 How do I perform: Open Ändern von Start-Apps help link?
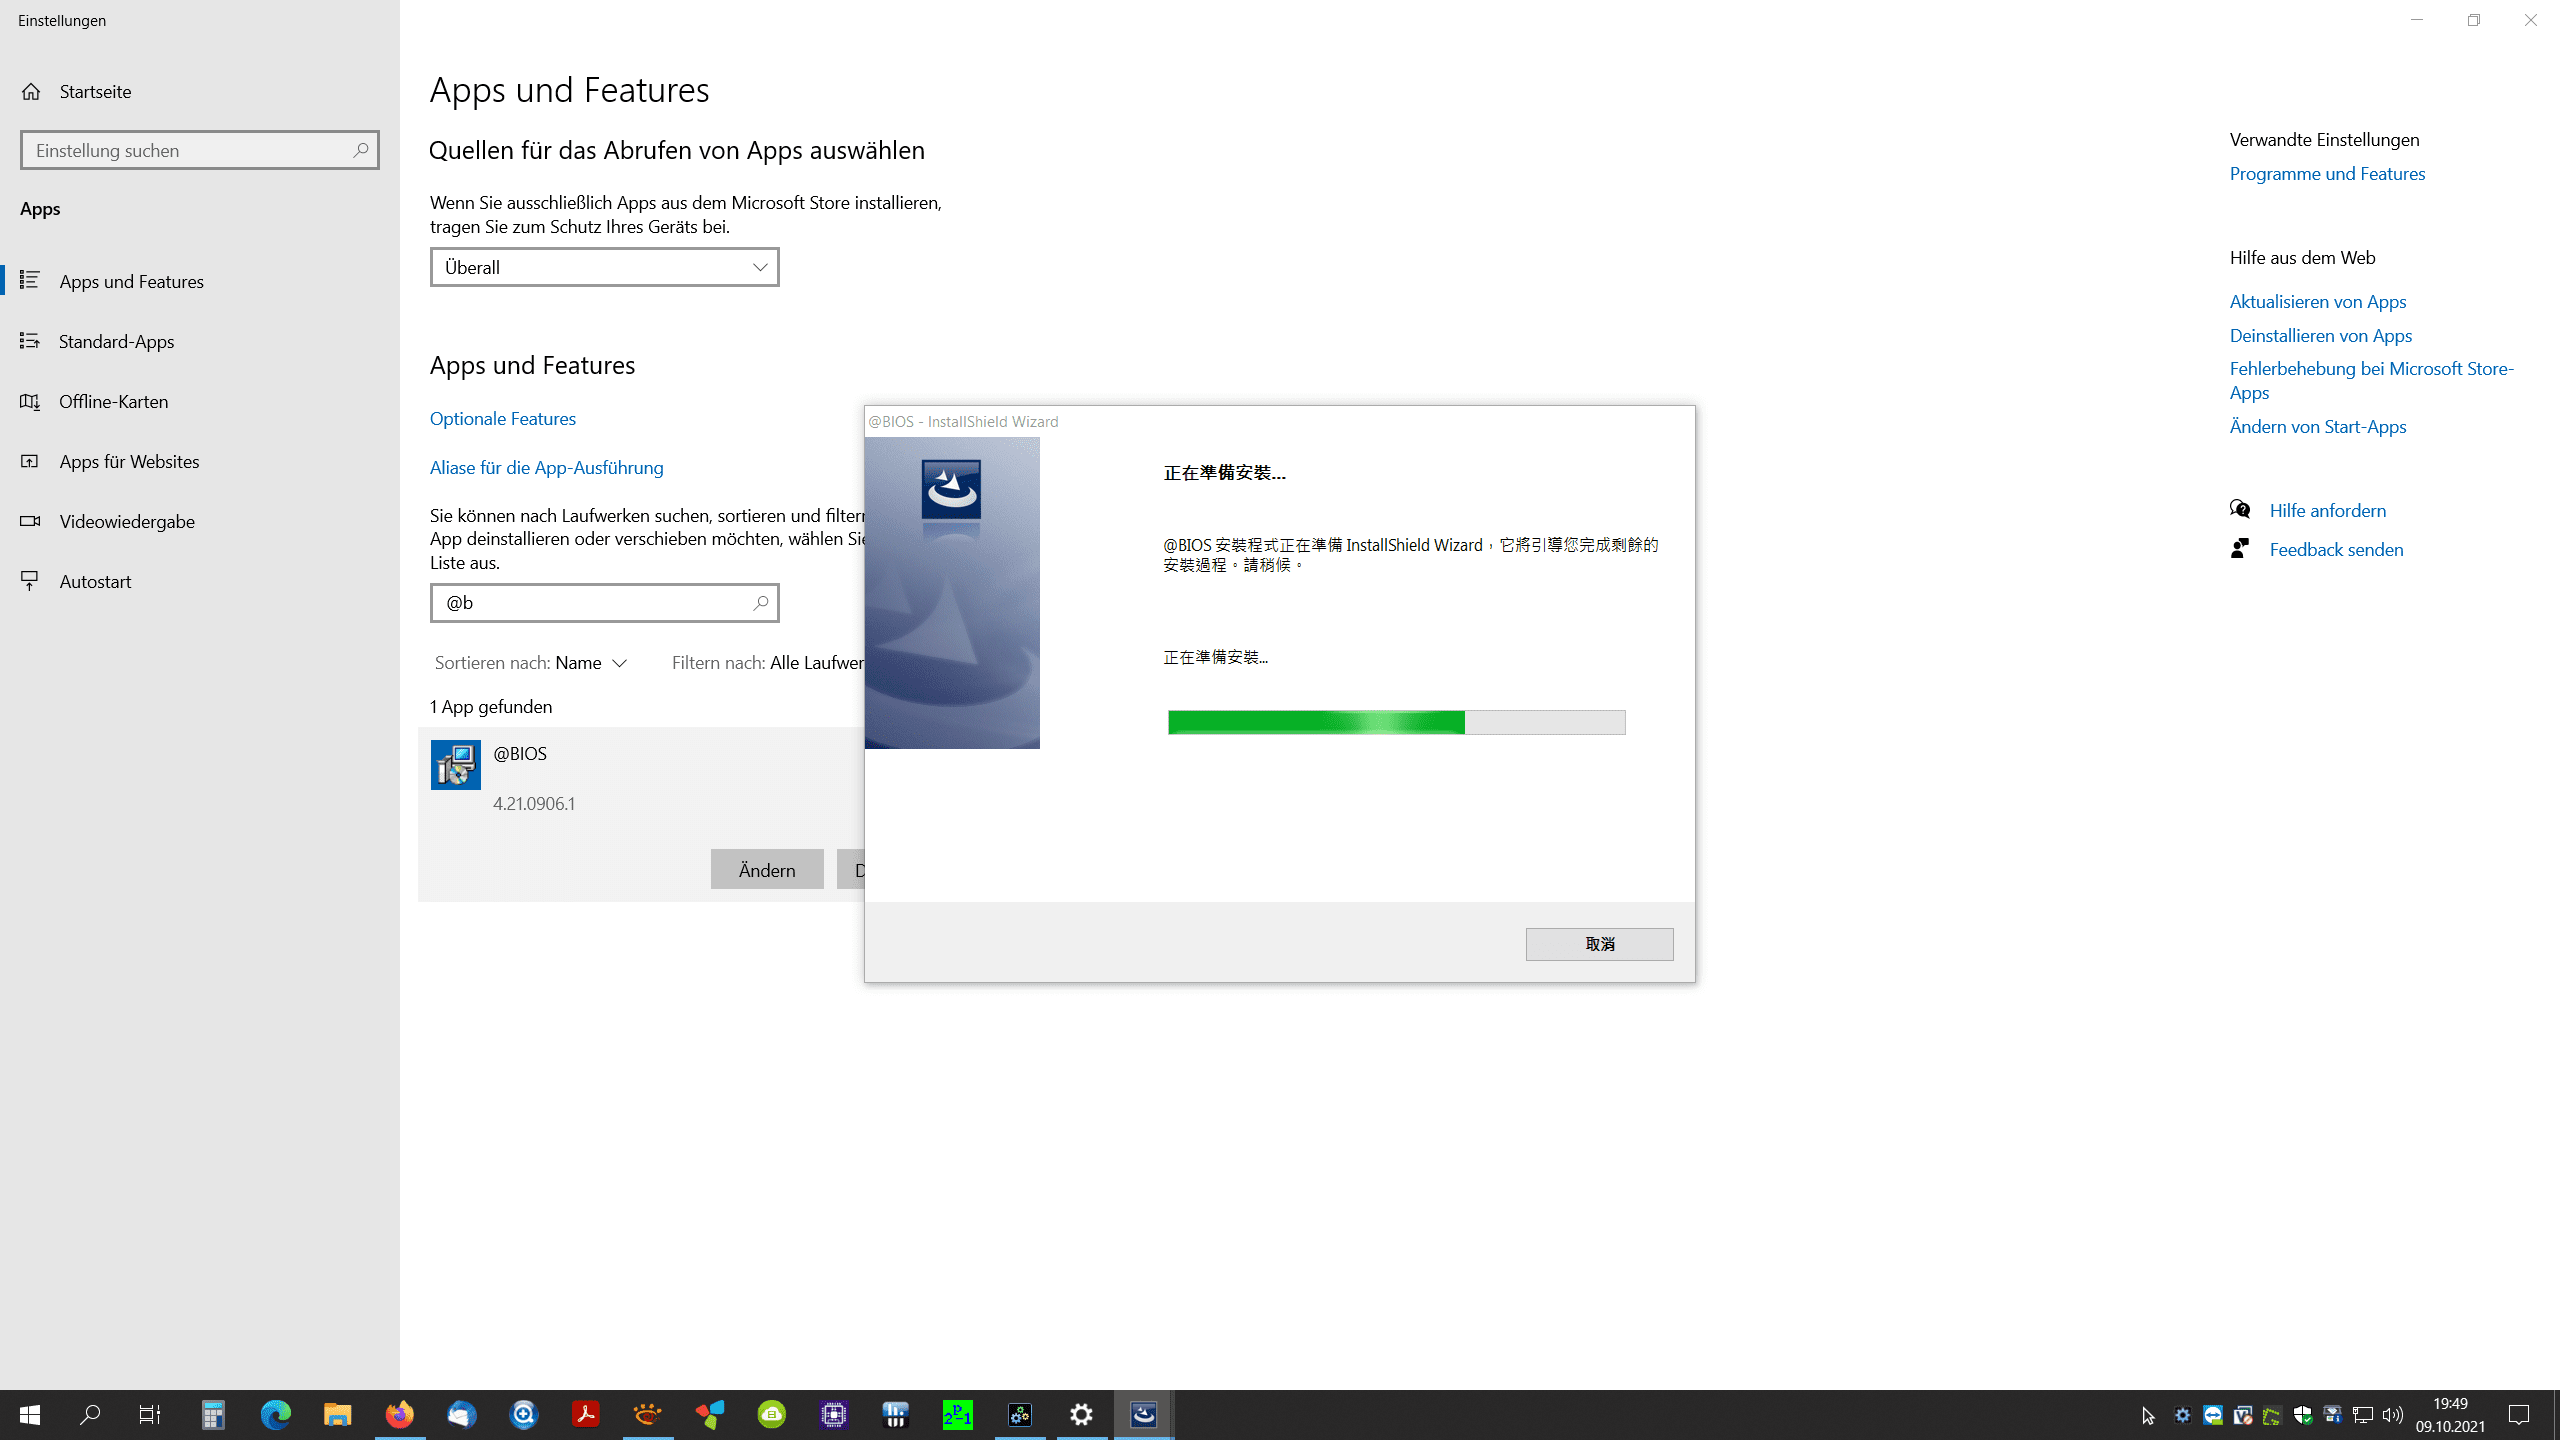[x=2317, y=426]
